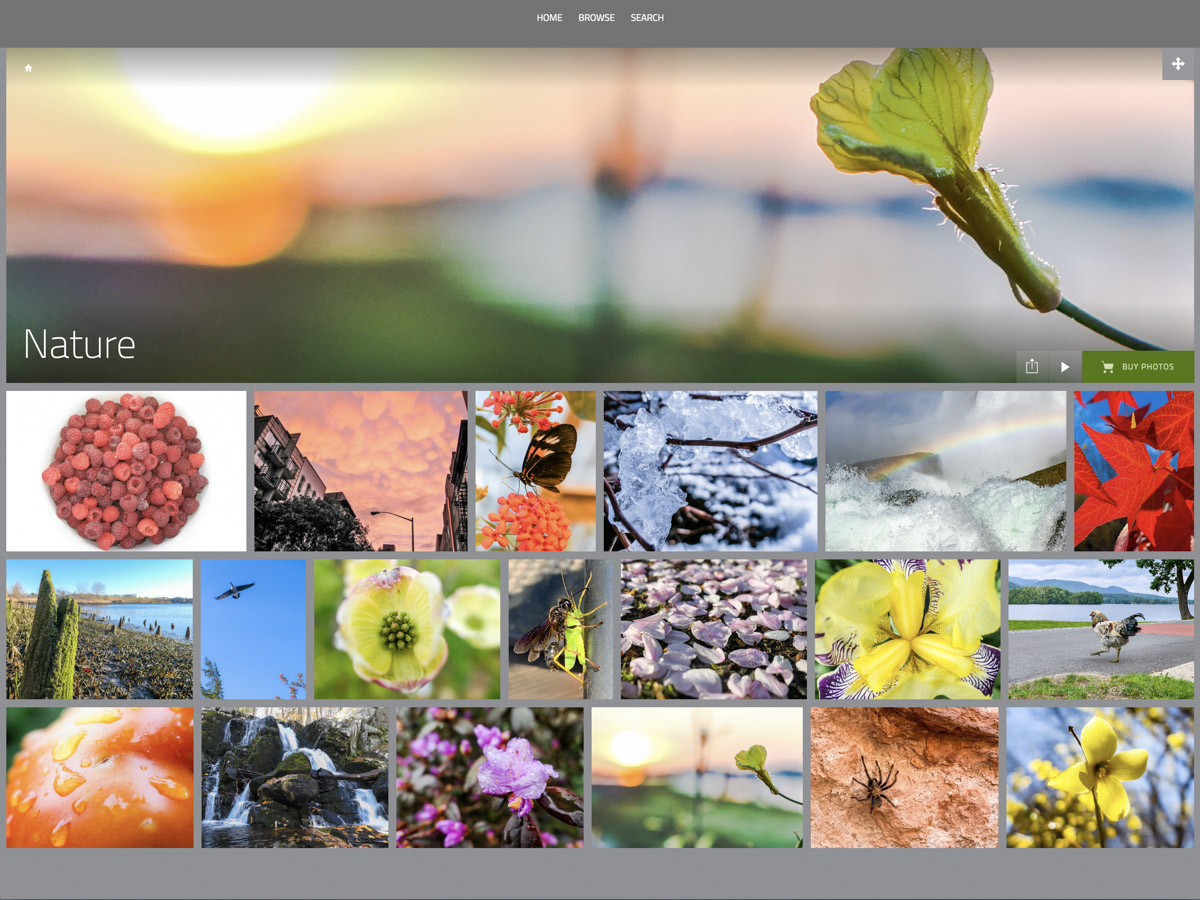Open the Search menu item

click(647, 18)
